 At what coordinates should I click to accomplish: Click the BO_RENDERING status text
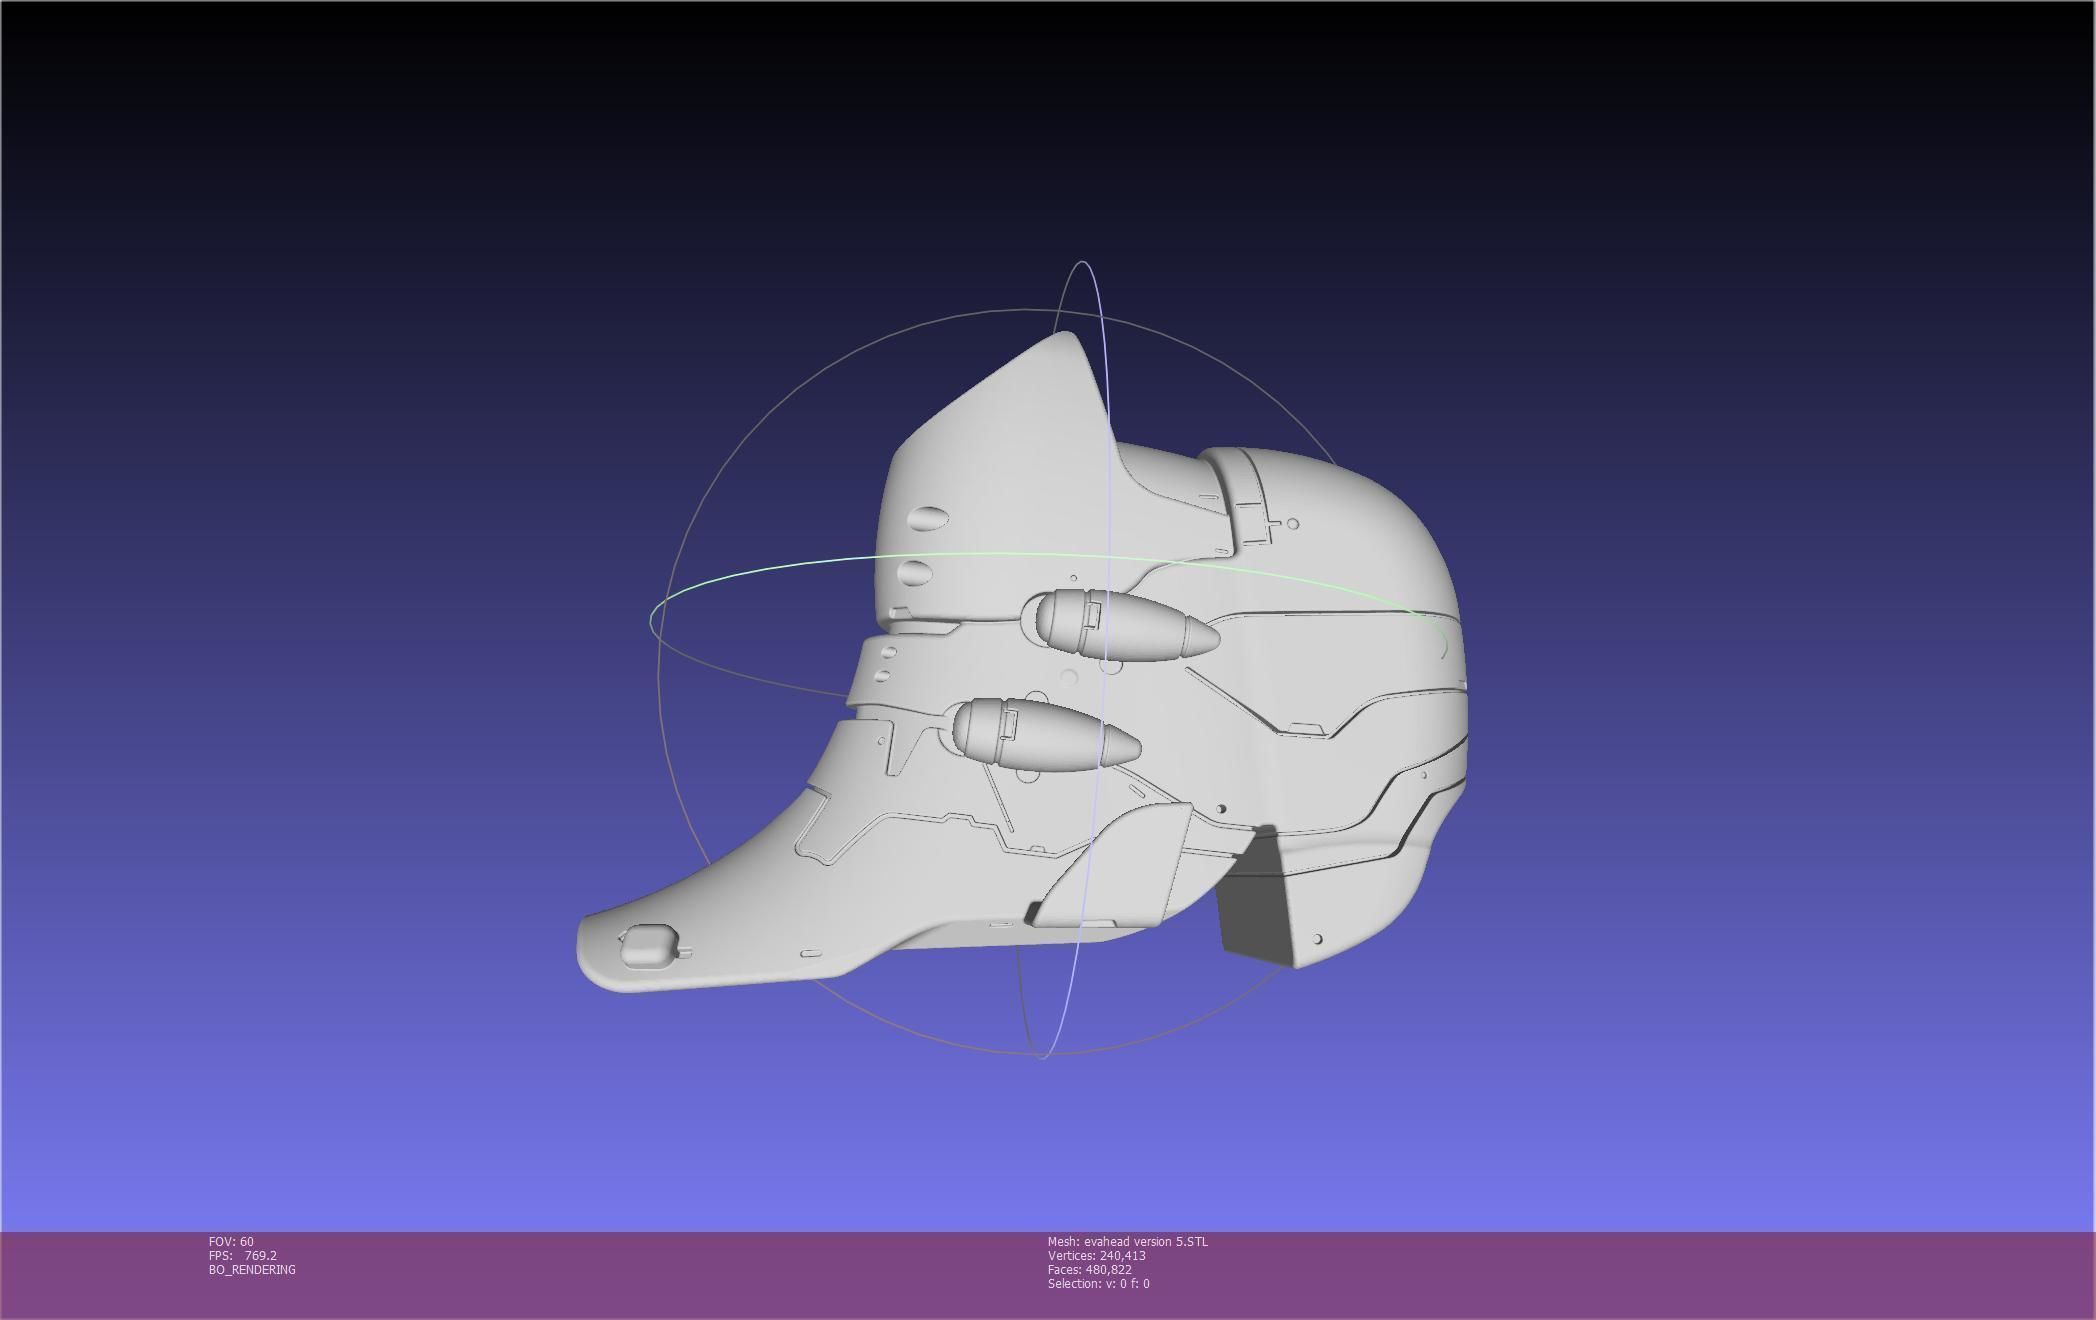[252, 1269]
